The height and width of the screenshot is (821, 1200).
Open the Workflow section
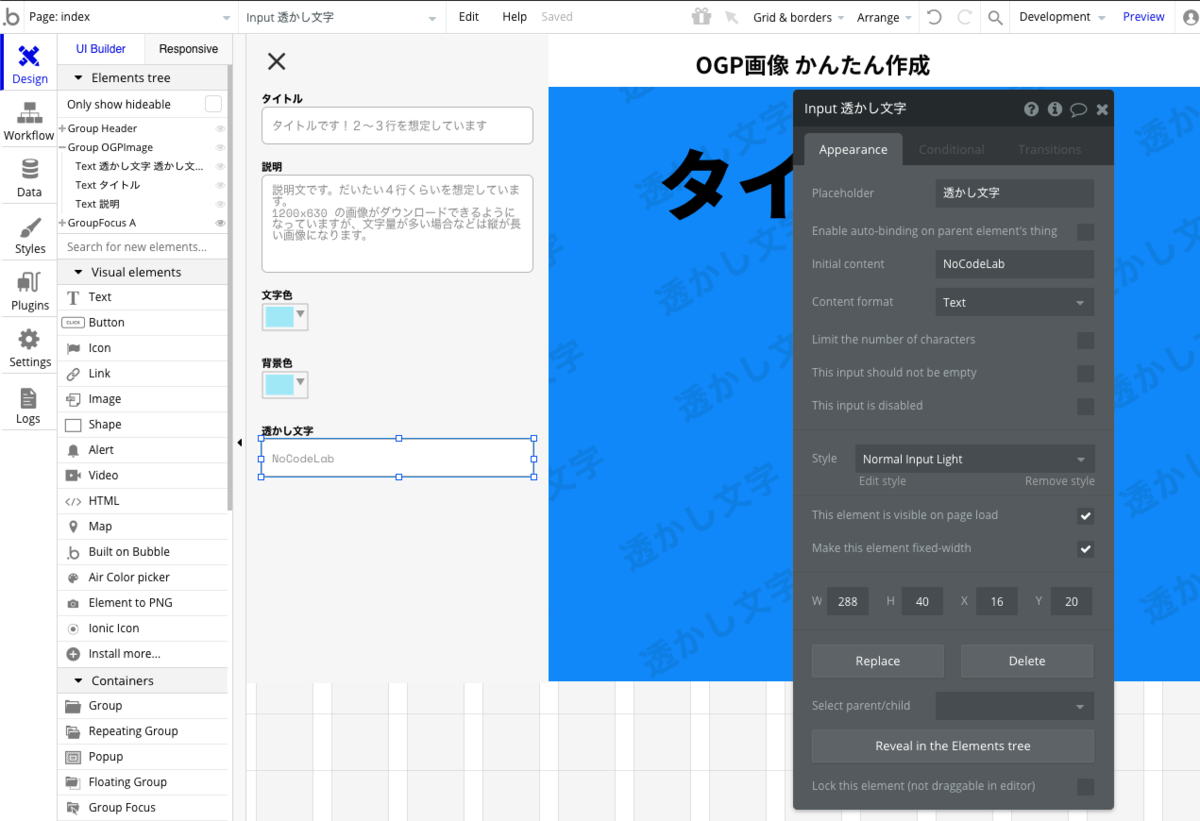(29, 122)
